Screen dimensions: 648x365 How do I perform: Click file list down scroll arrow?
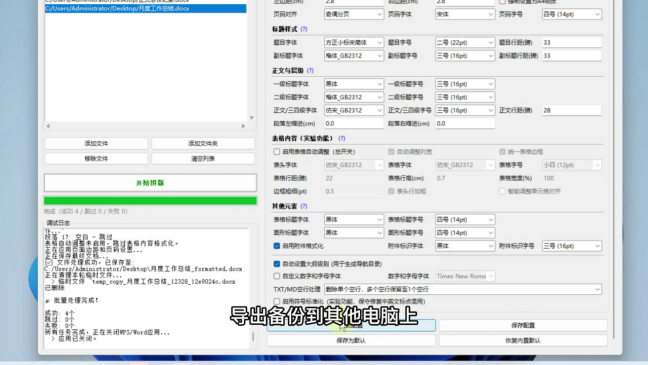click(251, 118)
